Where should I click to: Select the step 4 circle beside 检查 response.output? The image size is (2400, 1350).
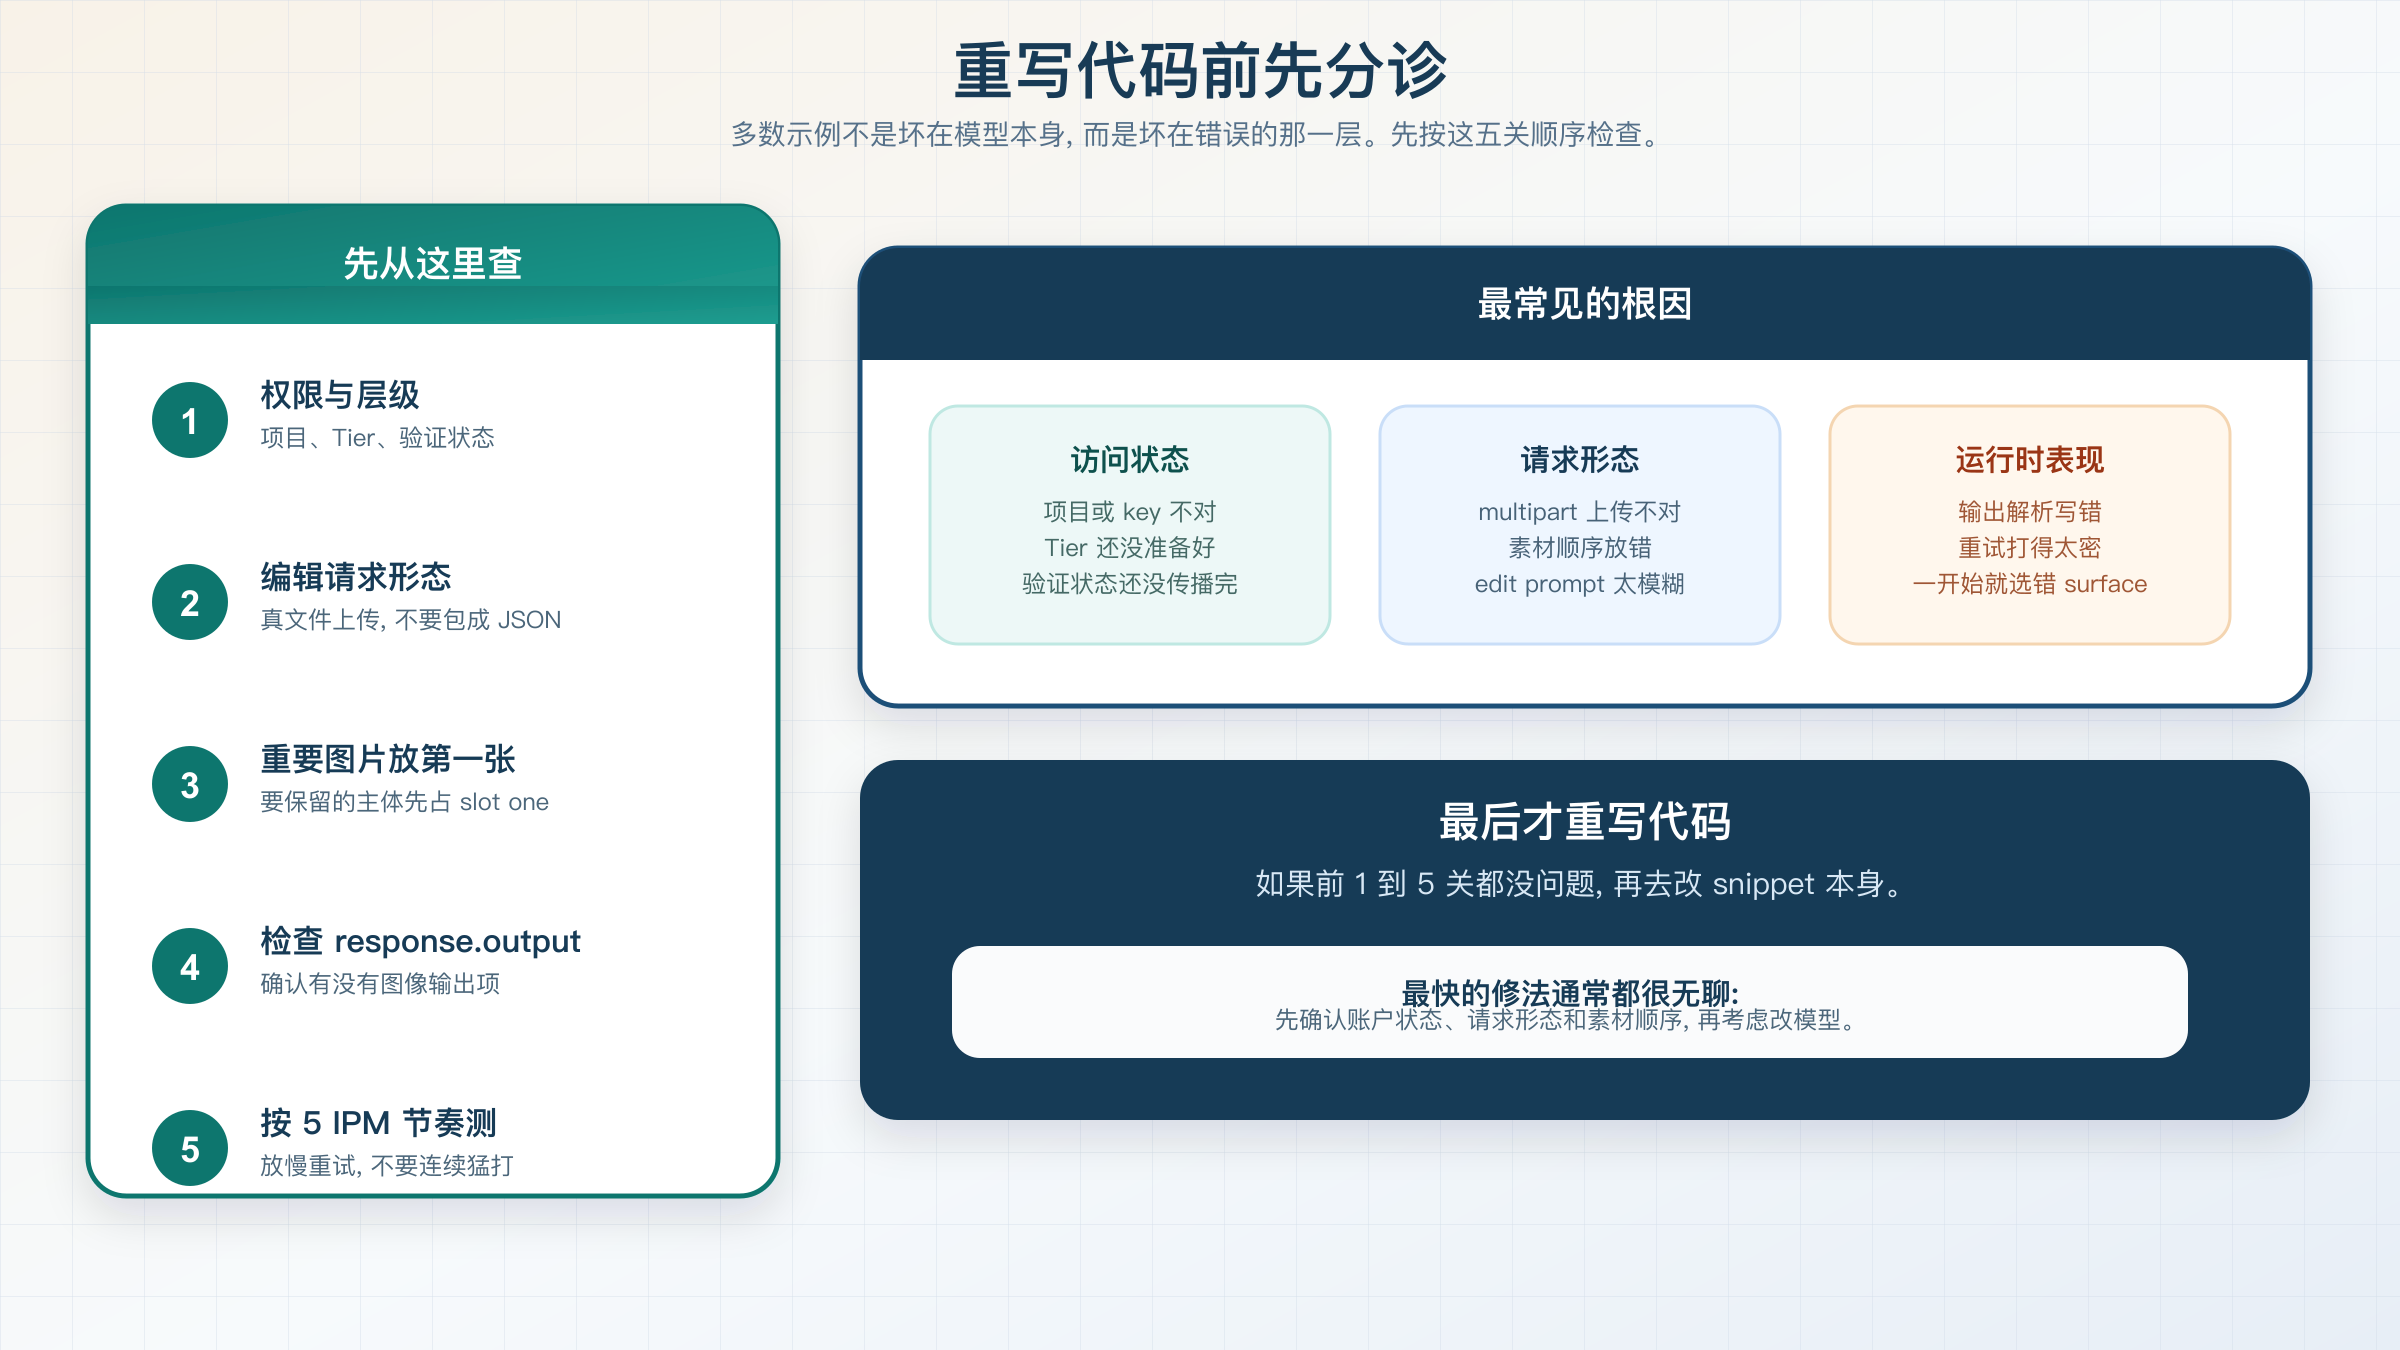pyautogui.click(x=189, y=966)
